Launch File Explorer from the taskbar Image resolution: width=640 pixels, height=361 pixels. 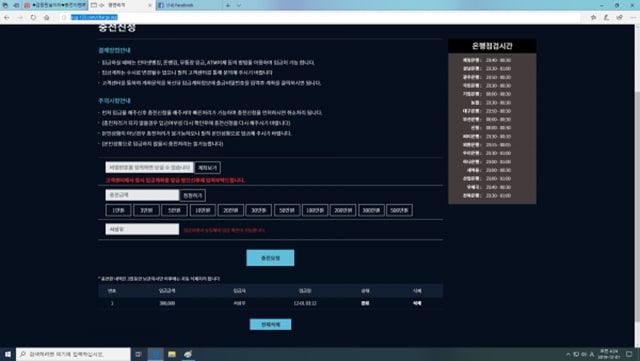tap(172, 354)
